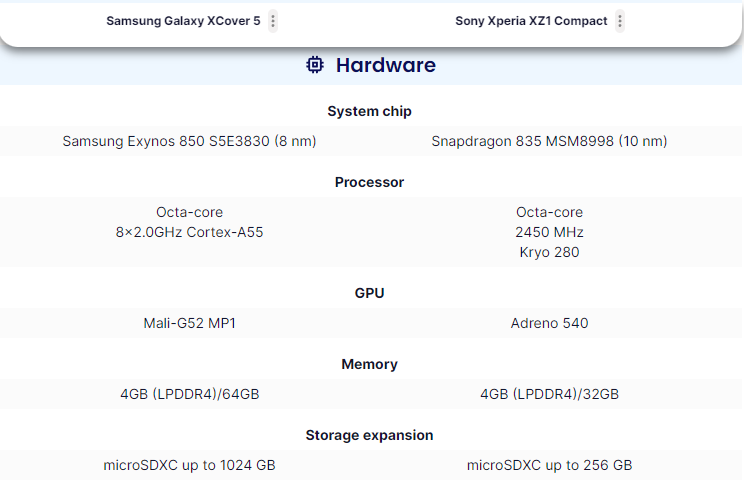Click the Memory row label
Screen dimensions: 744x483
pyautogui.click(x=369, y=364)
